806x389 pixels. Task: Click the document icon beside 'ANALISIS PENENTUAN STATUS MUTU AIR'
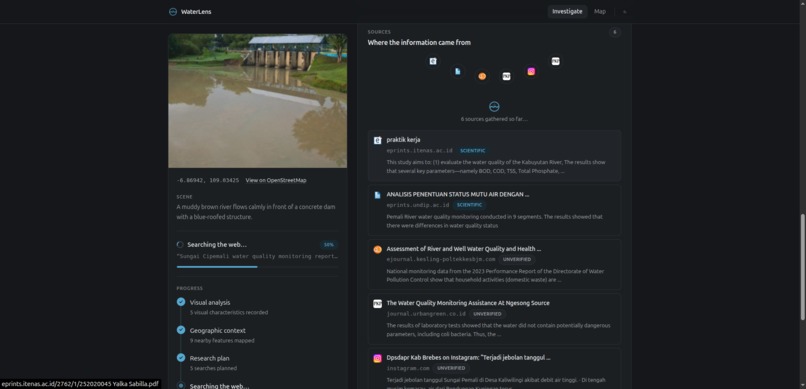pyautogui.click(x=377, y=195)
